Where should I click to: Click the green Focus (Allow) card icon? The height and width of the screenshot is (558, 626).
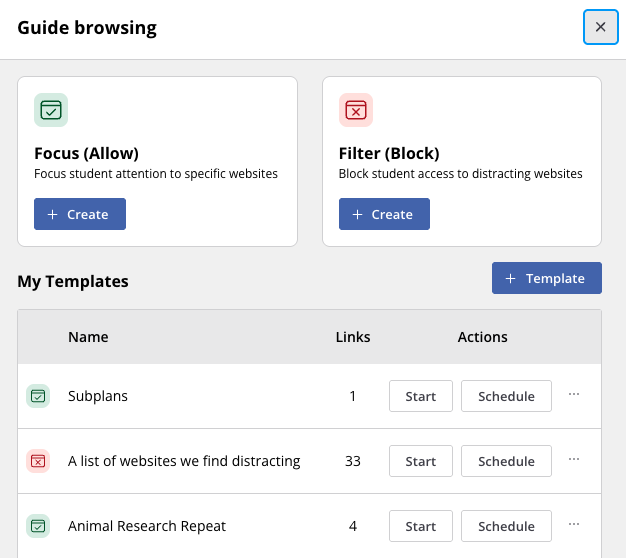(51, 110)
